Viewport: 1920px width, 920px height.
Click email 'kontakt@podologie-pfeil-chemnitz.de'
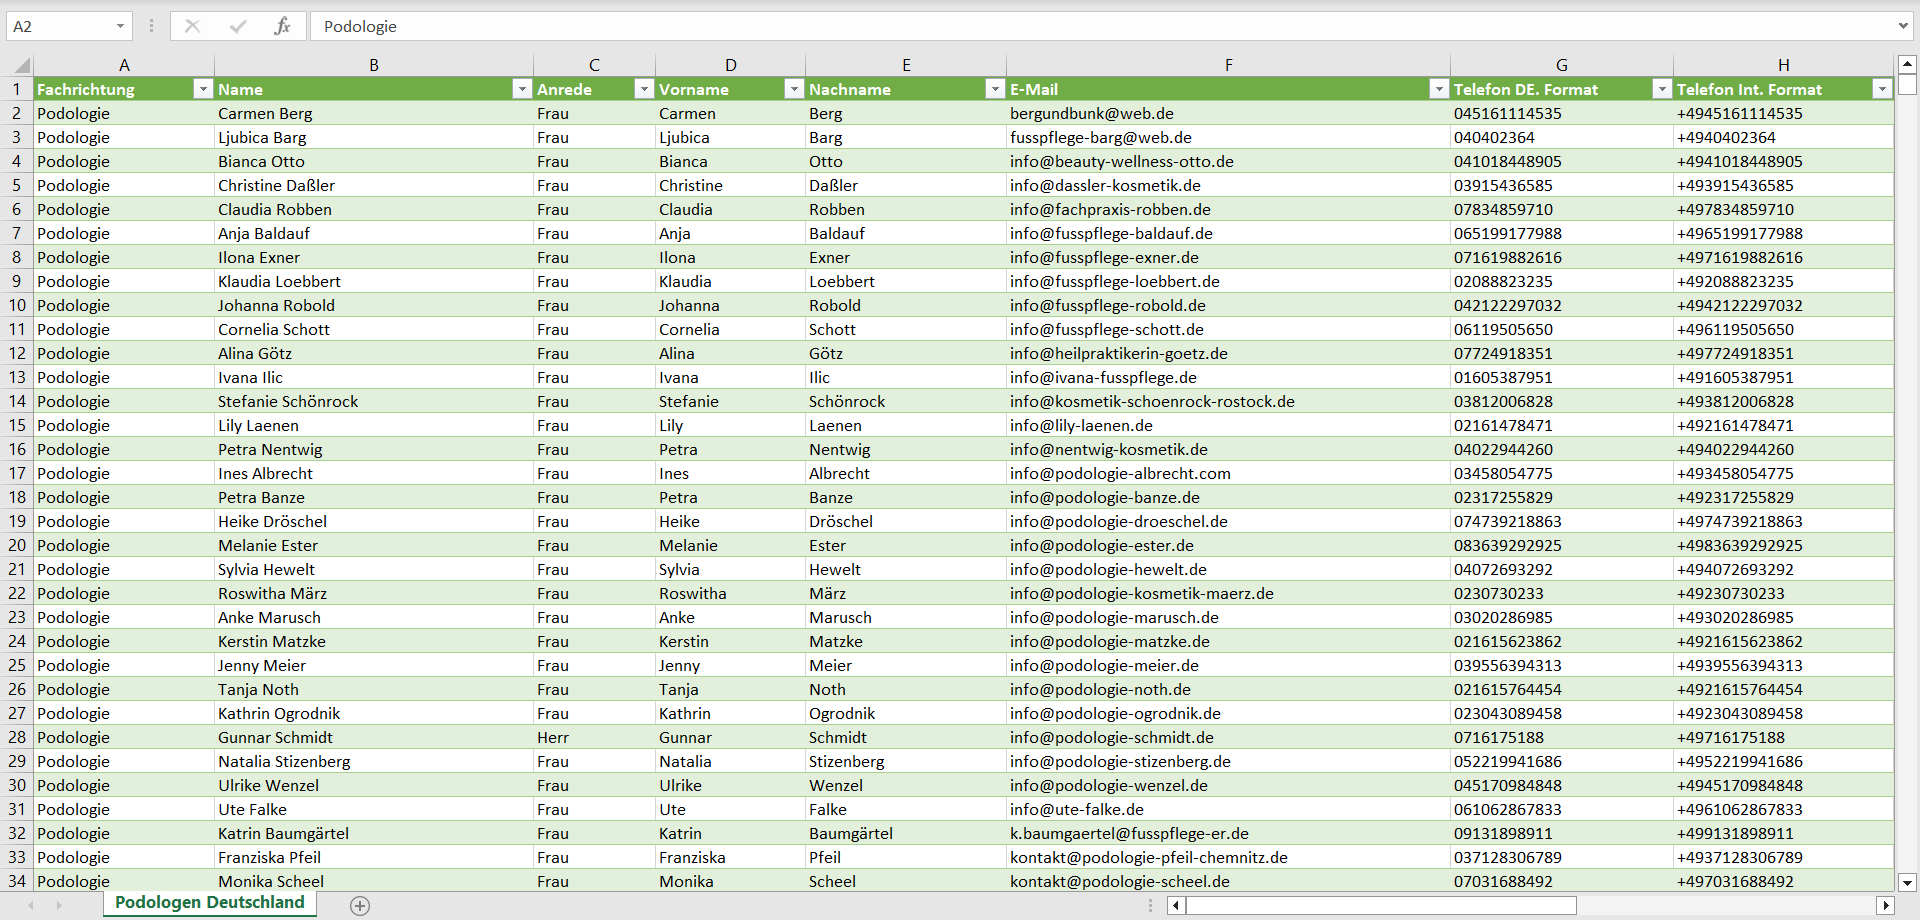1228,857
